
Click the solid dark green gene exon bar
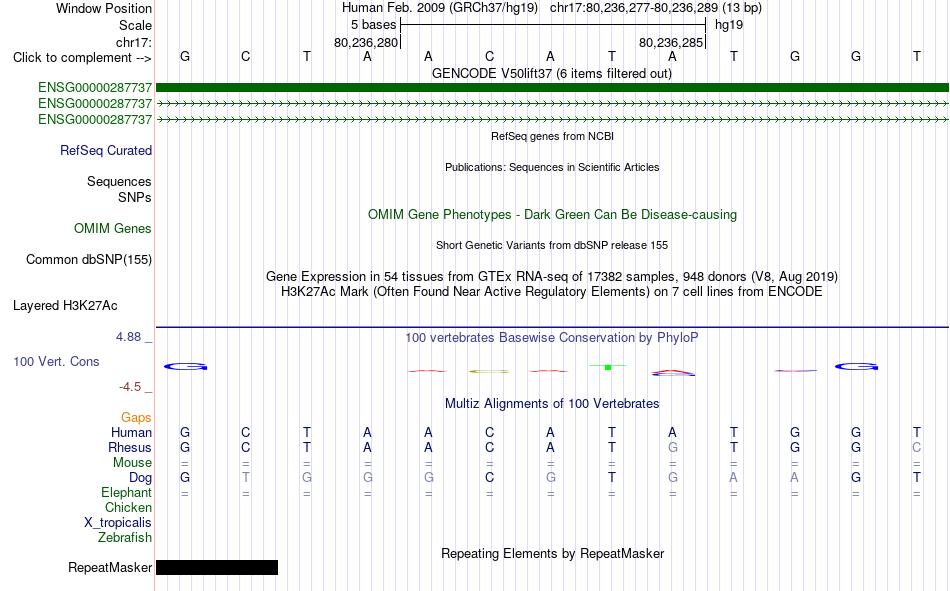(553, 87)
